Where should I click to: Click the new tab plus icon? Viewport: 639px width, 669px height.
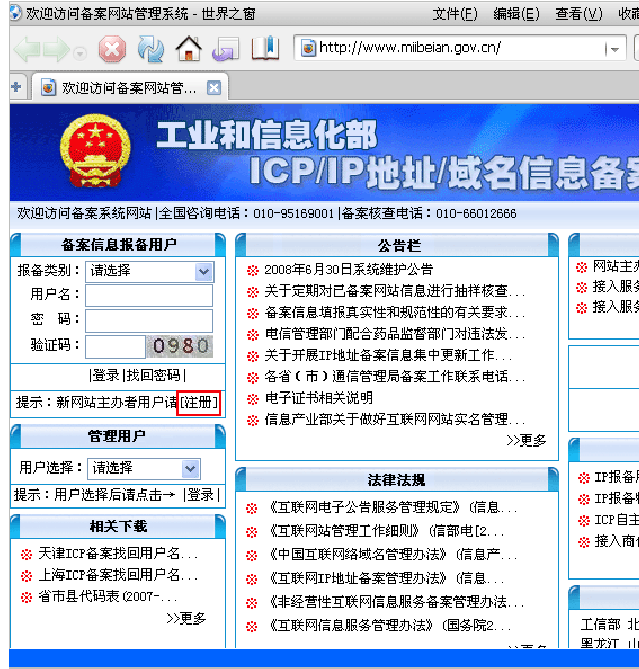(x=16, y=88)
